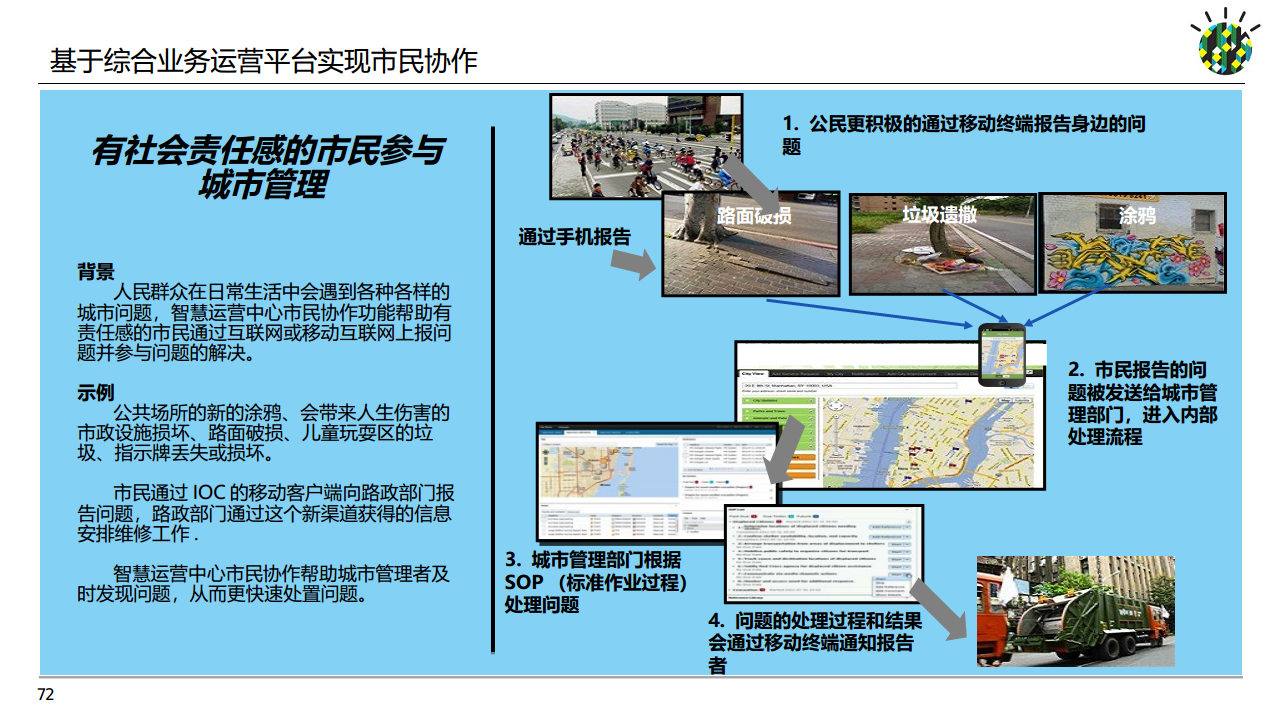This screenshot has width=1280, height=720.
Task: Click a red incident marker in Manhattan
Action: [913, 449]
